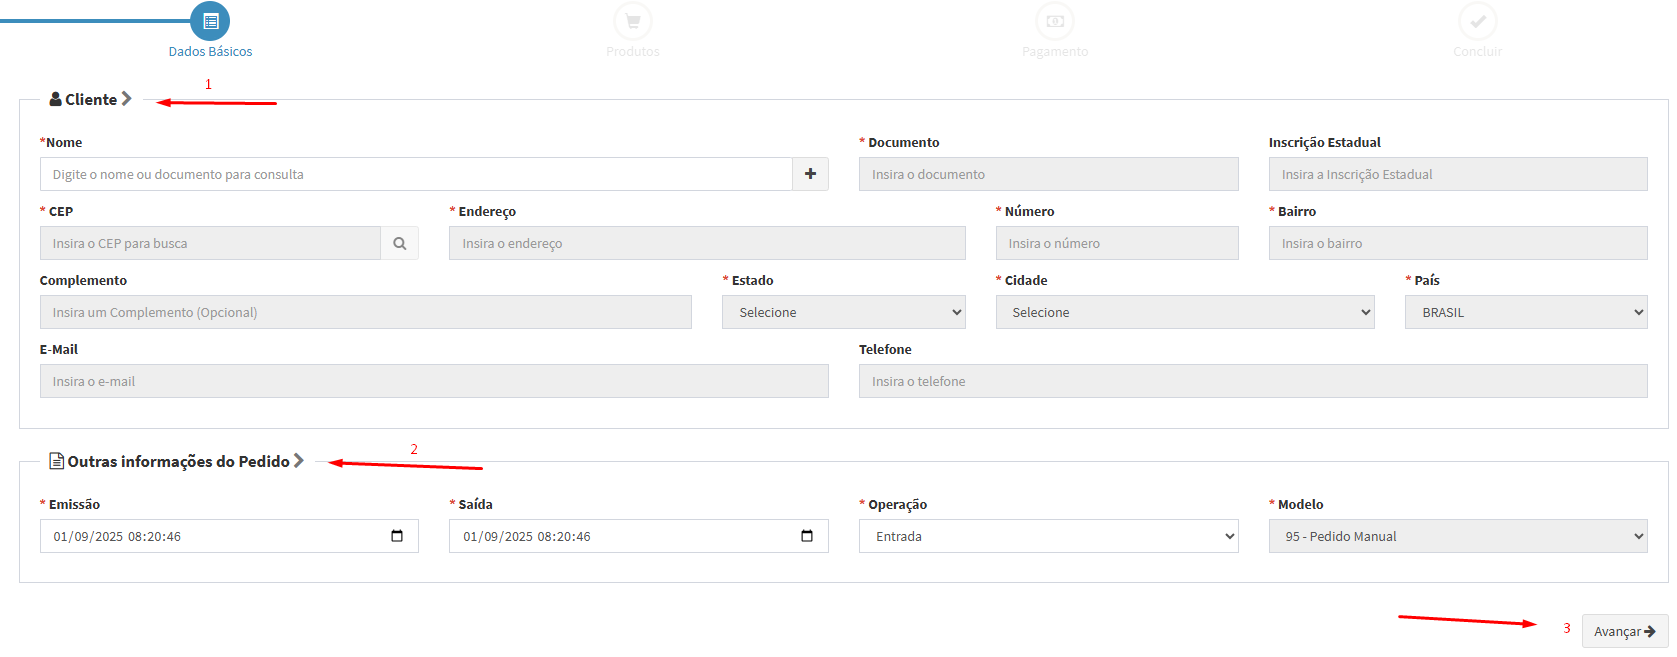This screenshot has height=657, width=1677.
Task: Open the País dropdown showing BRASIL
Action: coord(1525,312)
